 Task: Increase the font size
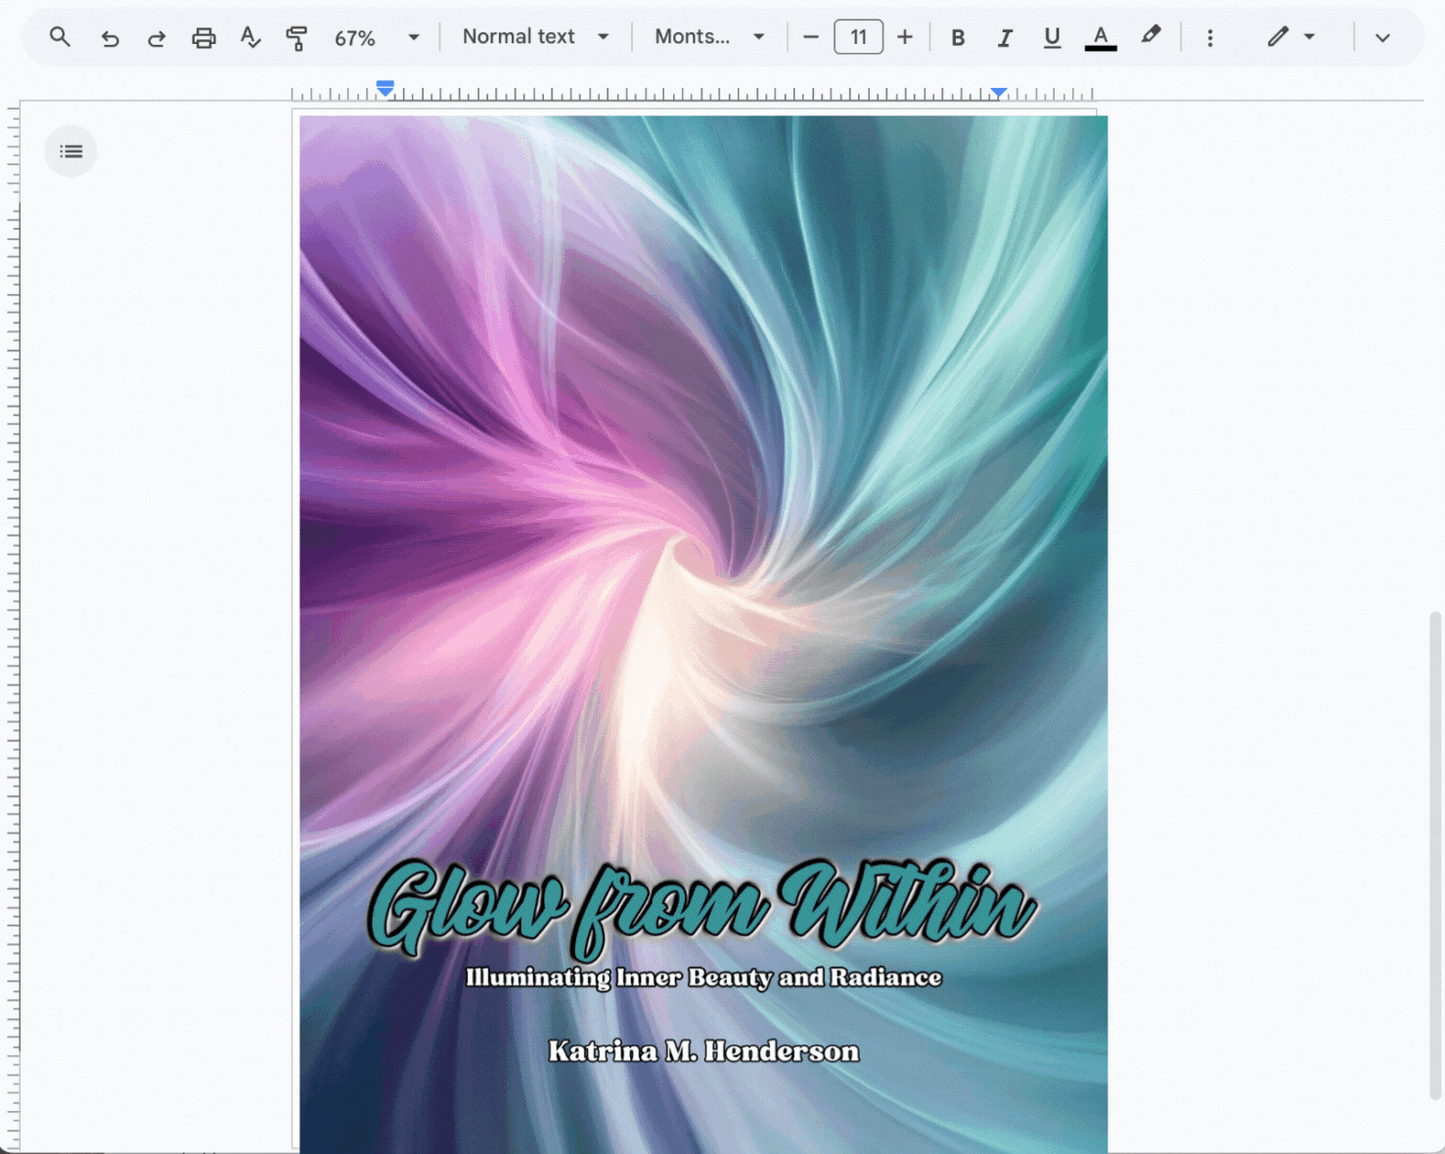[x=904, y=37]
